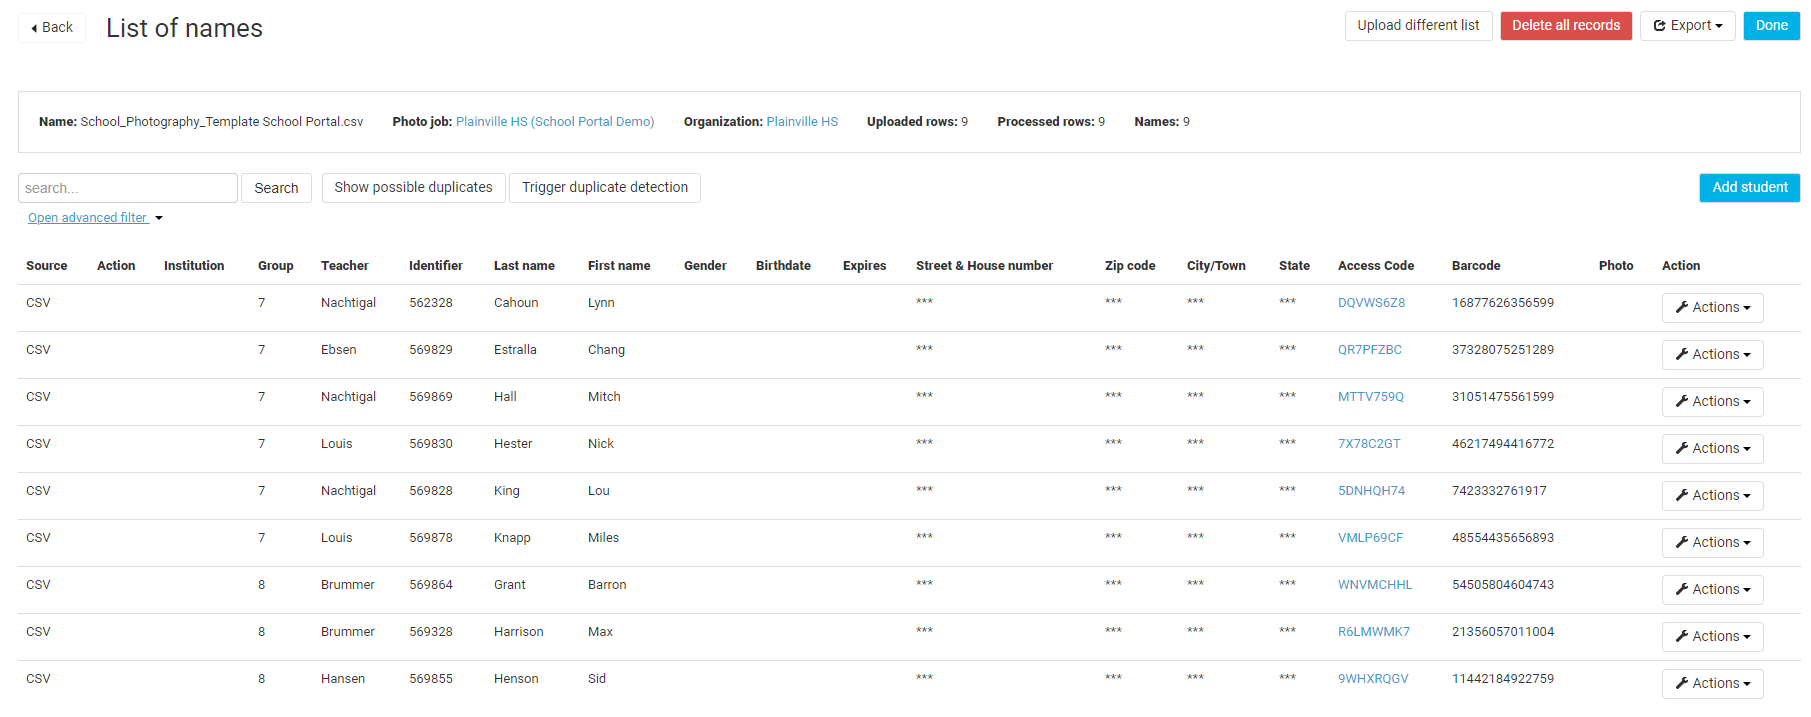Click the List of names heading
The image size is (1811, 717).
tap(185, 28)
